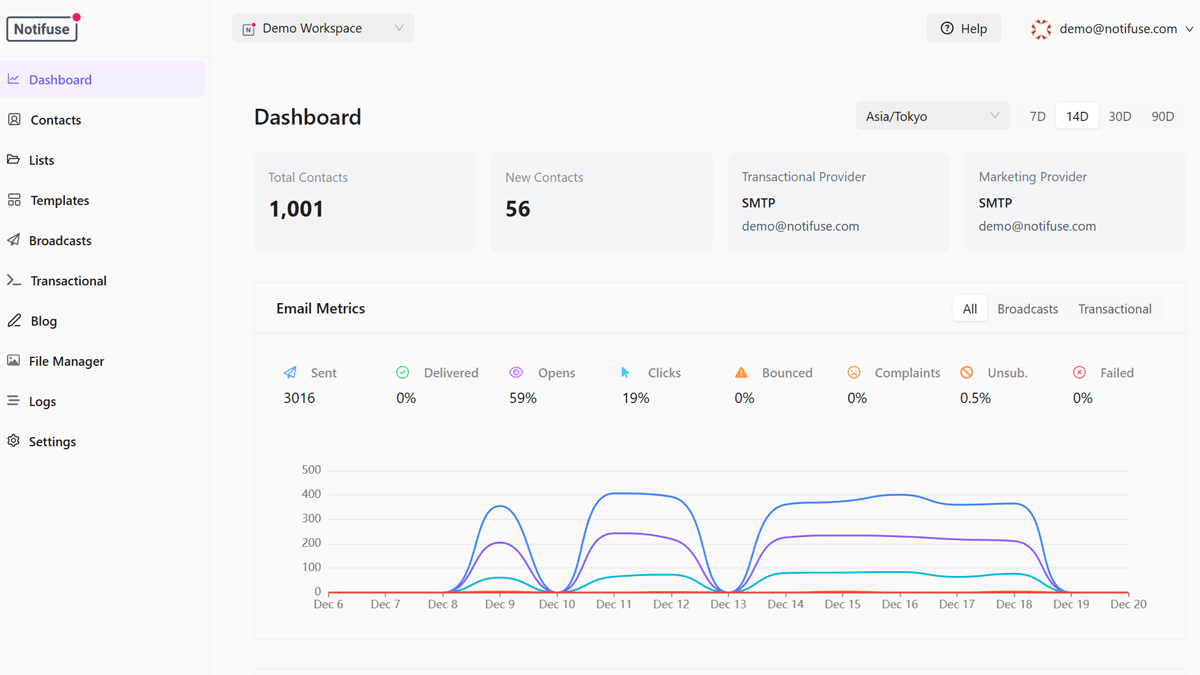The width and height of the screenshot is (1200, 675).
Task: Open Broadcasts via paper plane icon
Action: click(x=14, y=240)
